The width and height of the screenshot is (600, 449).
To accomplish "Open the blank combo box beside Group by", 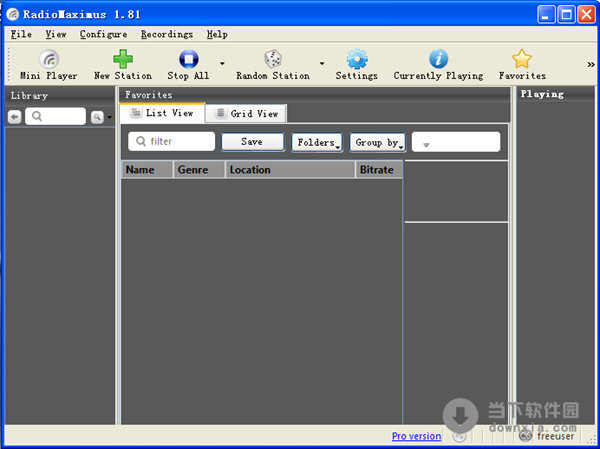I will click(x=456, y=142).
